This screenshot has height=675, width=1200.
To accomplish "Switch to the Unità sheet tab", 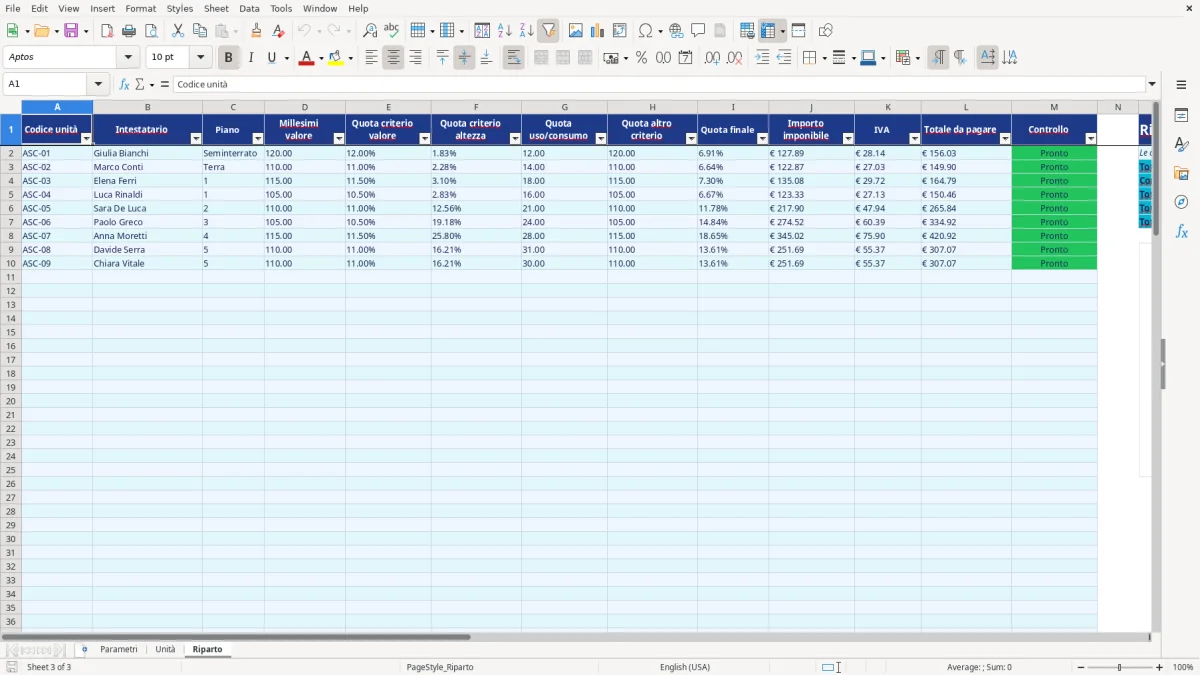I will coord(165,650).
